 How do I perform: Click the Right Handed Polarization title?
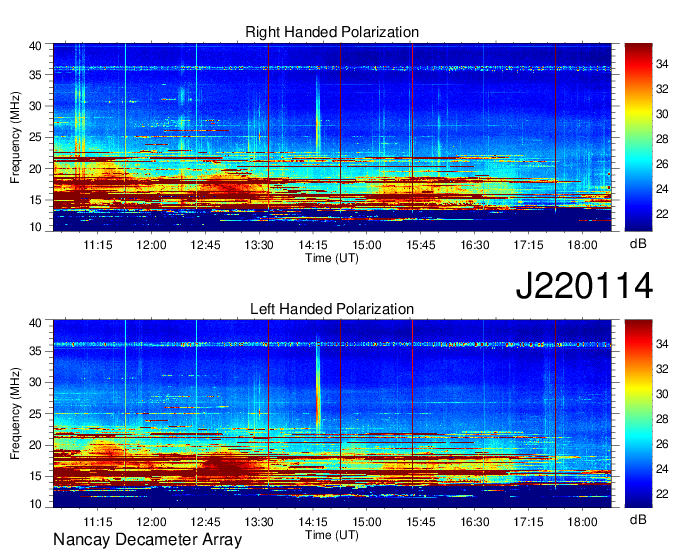pyautogui.click(x=332, y=32)
